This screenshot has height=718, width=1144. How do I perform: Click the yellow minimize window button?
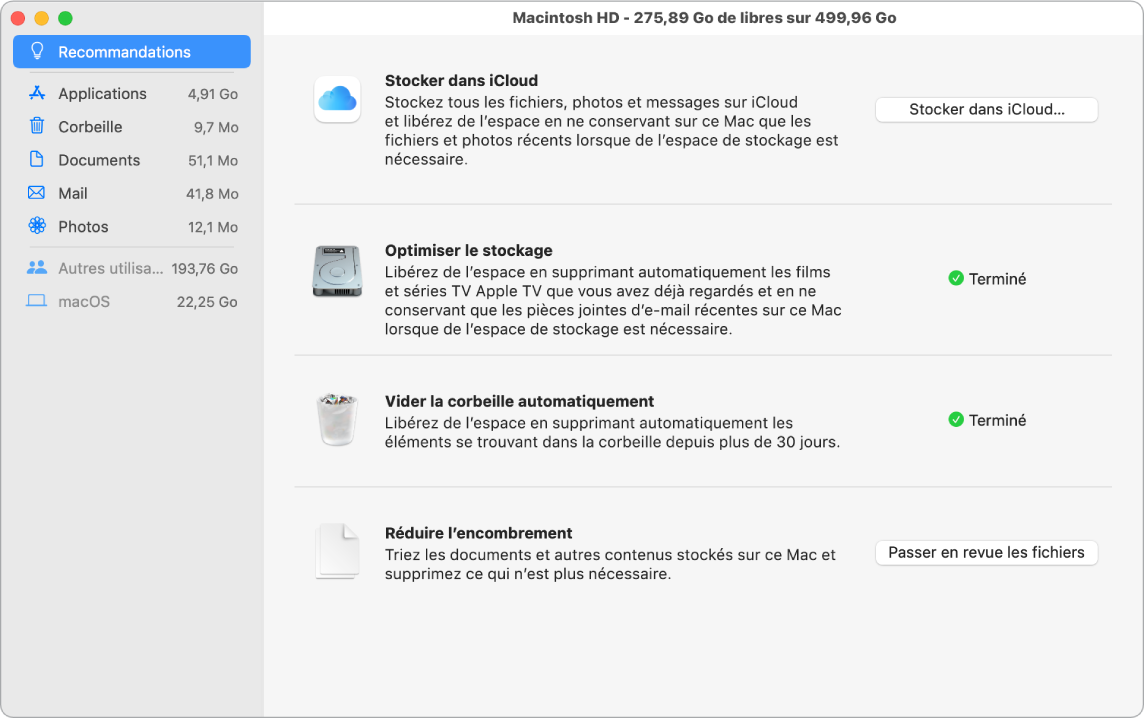point(42,18)
